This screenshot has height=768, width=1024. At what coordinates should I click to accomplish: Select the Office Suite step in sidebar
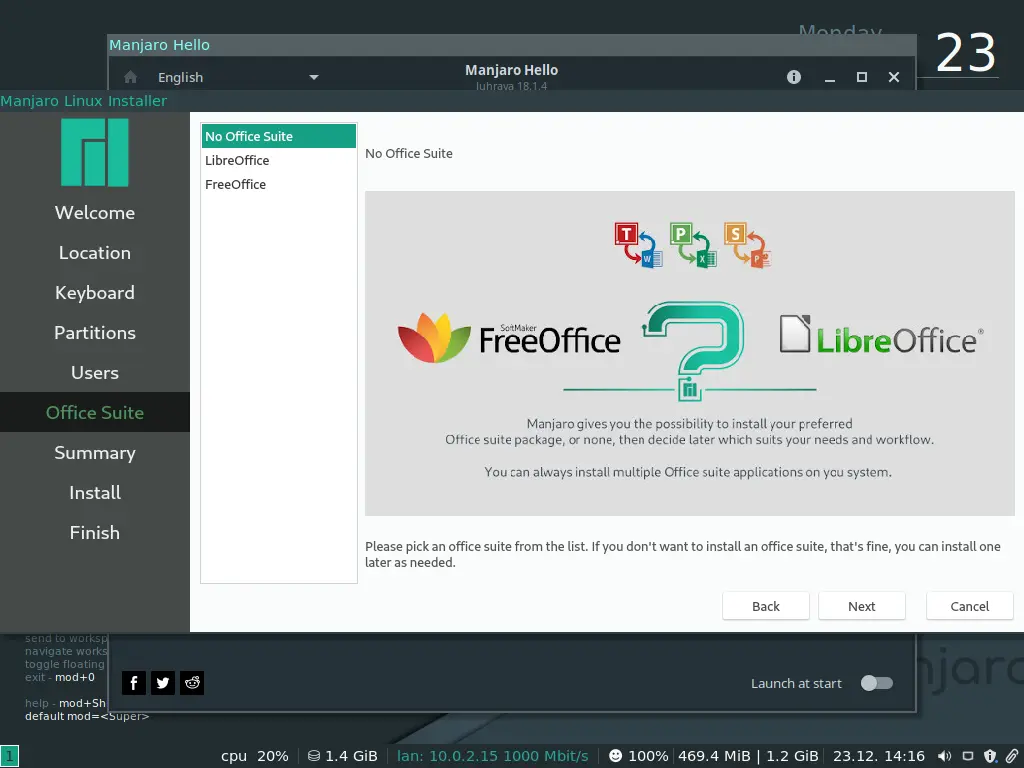click(x=95, y=412)
